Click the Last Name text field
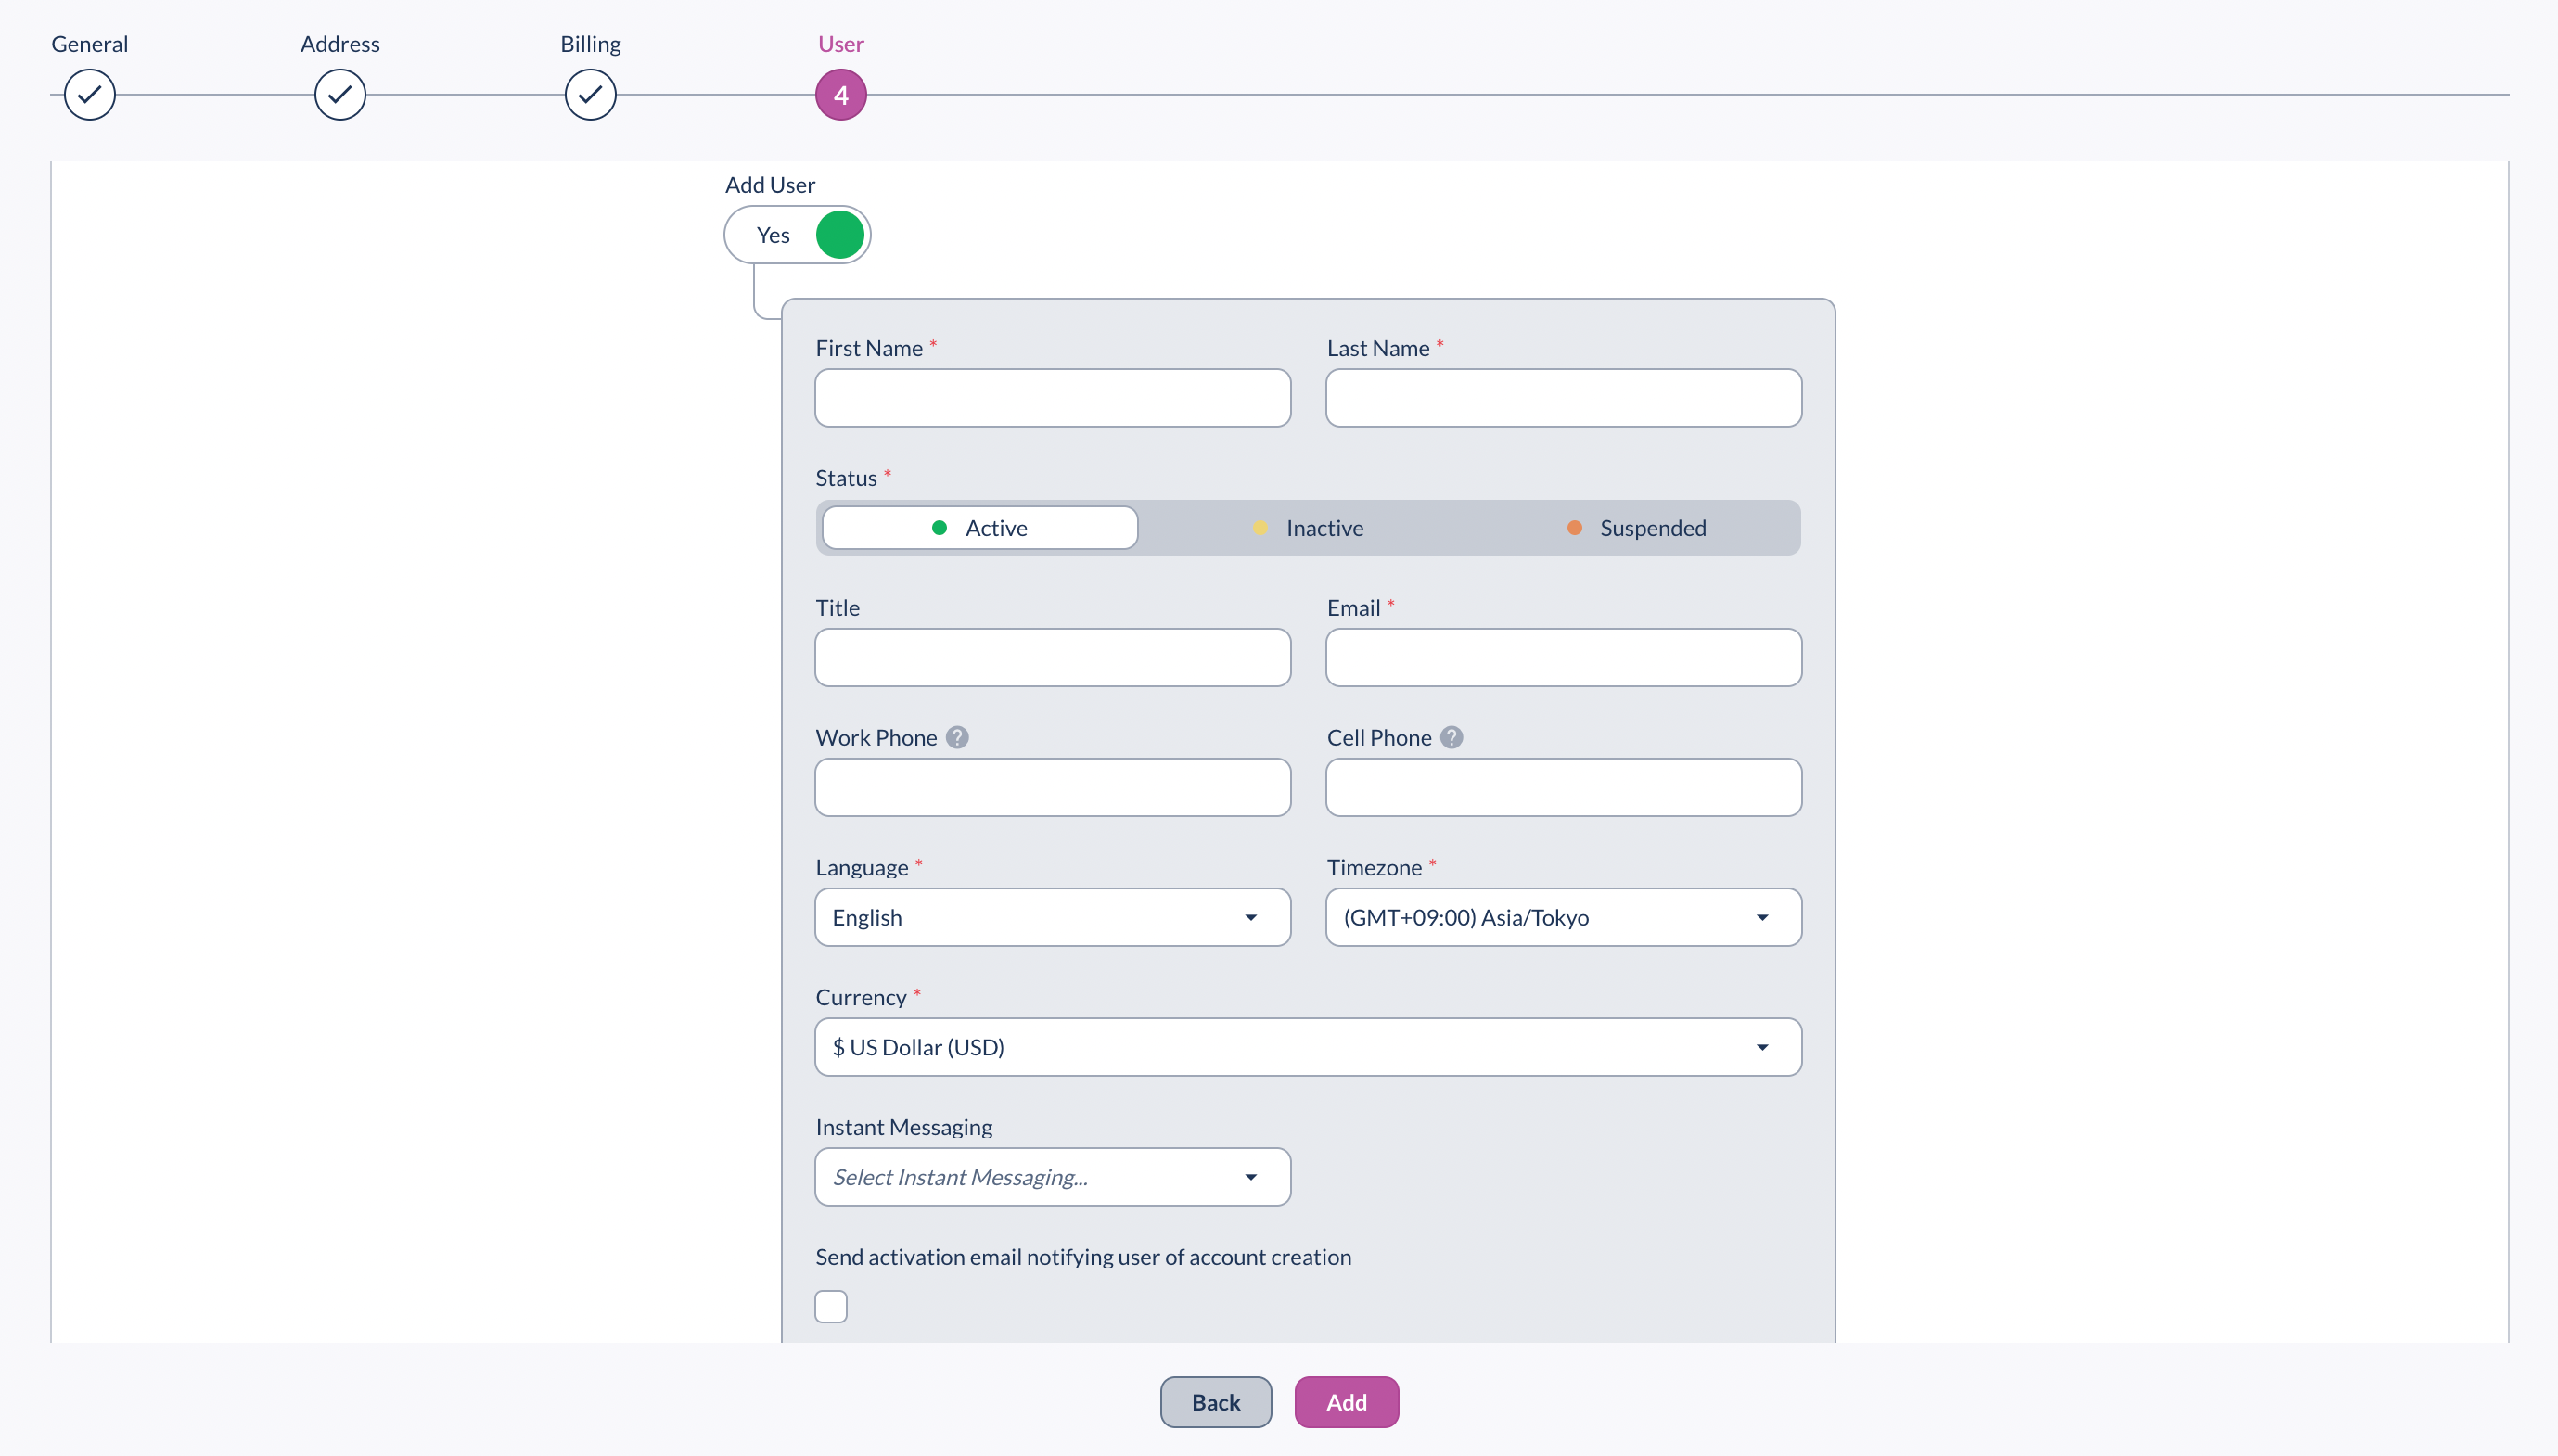Screen dimensions: 2558x1456 [1563, 398]
